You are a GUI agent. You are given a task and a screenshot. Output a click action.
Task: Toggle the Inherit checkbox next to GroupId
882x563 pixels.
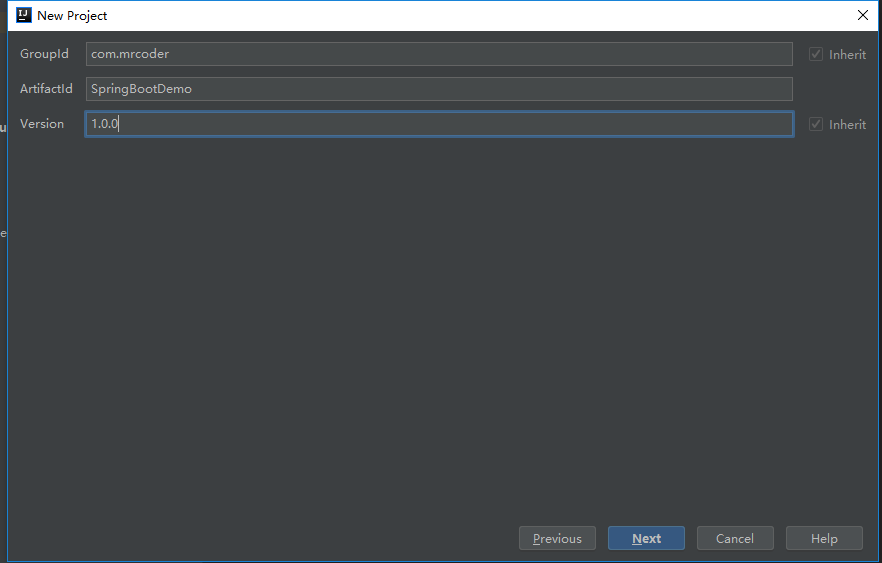click(x=816, y=54)
